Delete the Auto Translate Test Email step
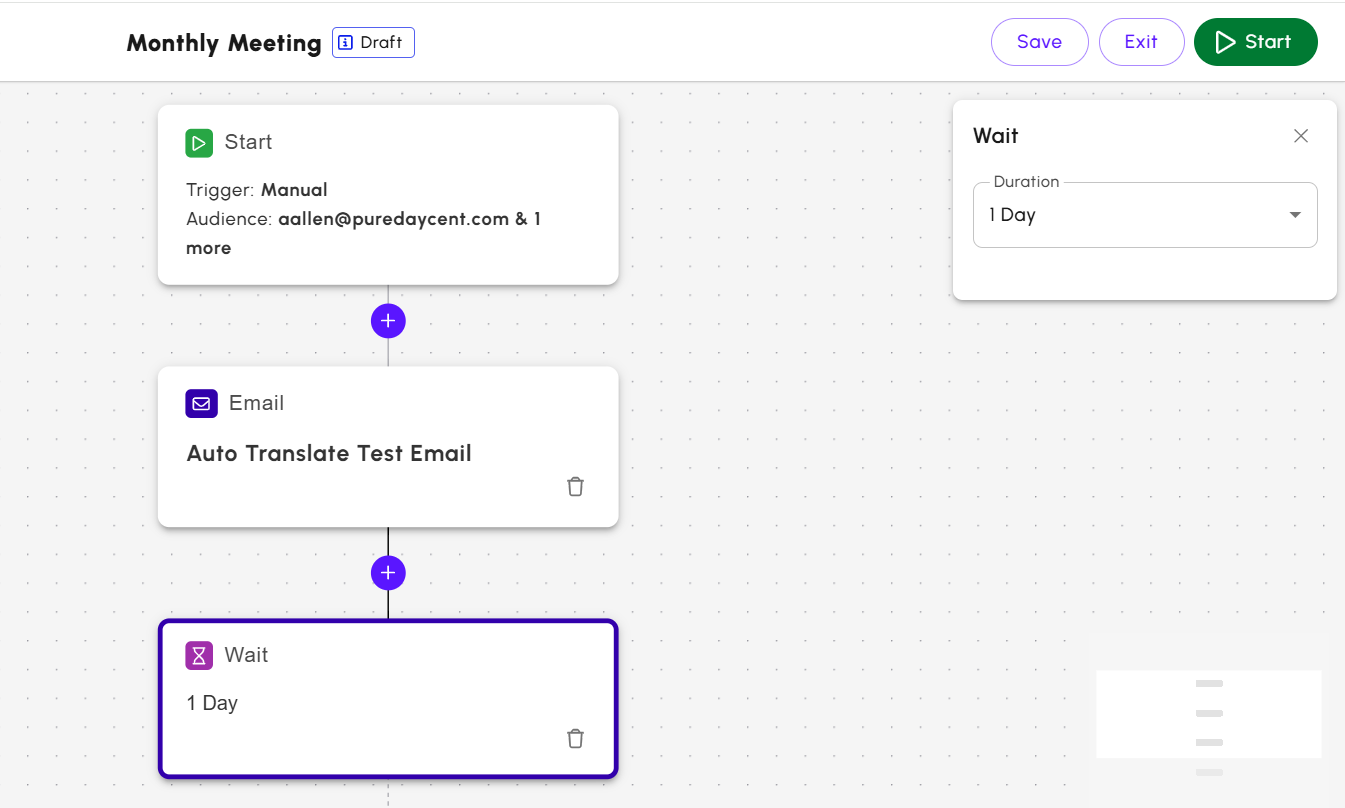 point(575,487)
